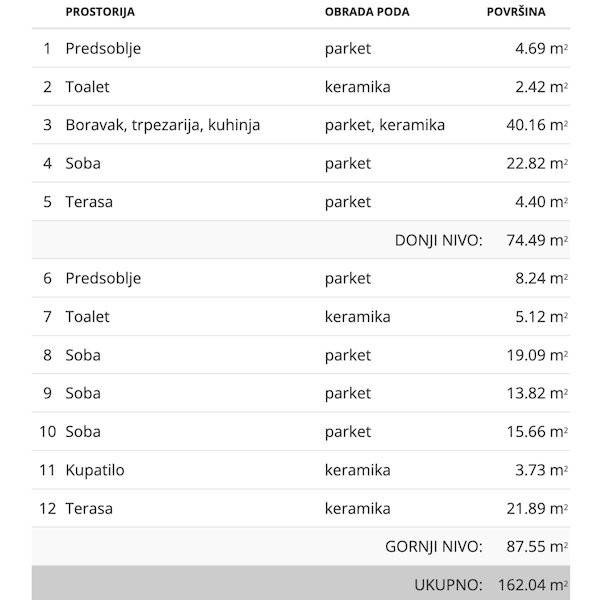599x600 pixels.
Task: Click the POVRŠINA column header
Action: point(516,12)
